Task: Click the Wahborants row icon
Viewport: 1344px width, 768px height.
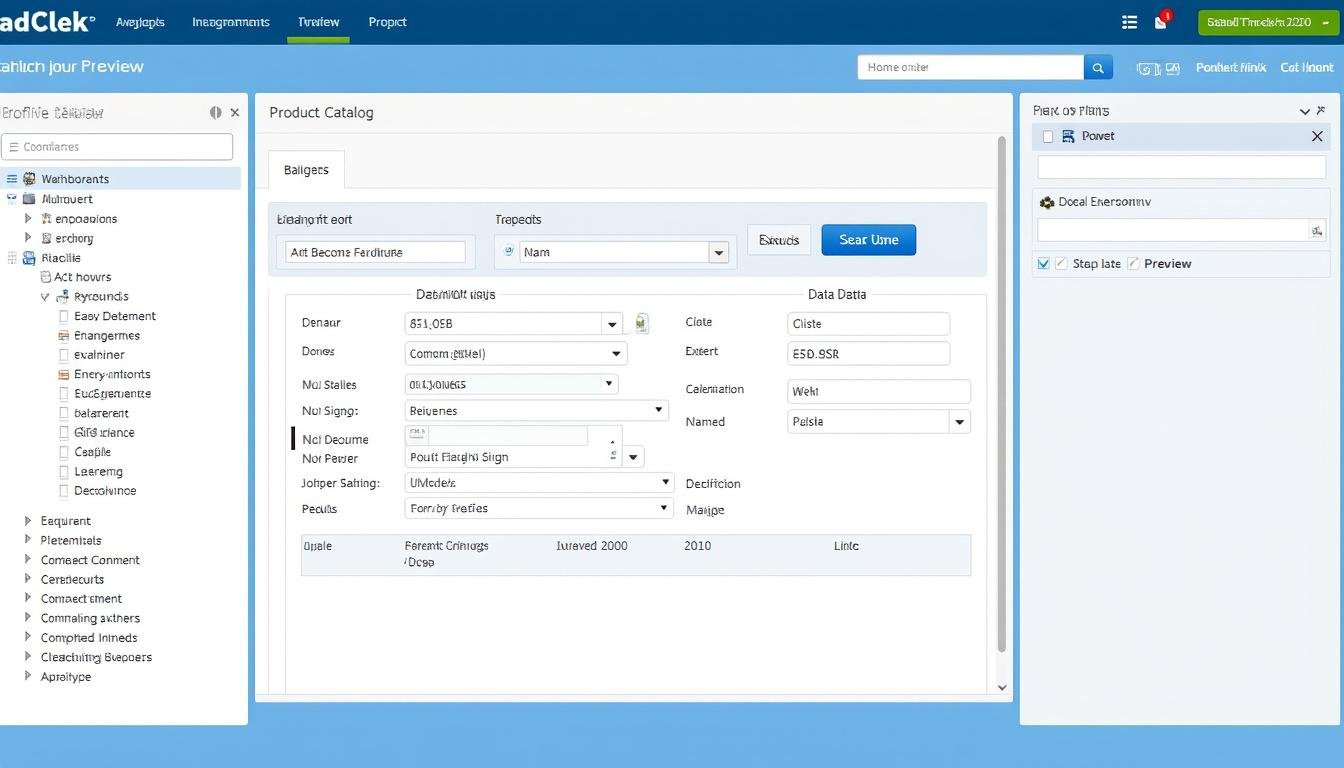Action: pos(29,179)
